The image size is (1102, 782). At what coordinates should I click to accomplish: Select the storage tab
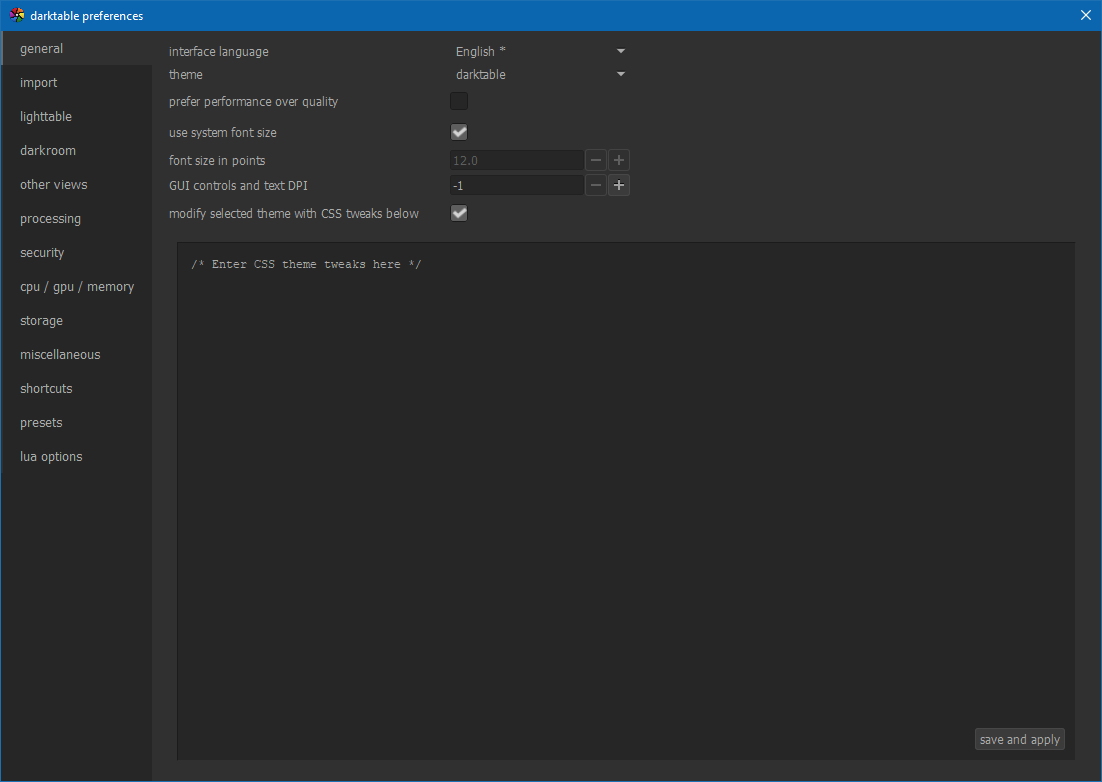click(x=76, y=320)
